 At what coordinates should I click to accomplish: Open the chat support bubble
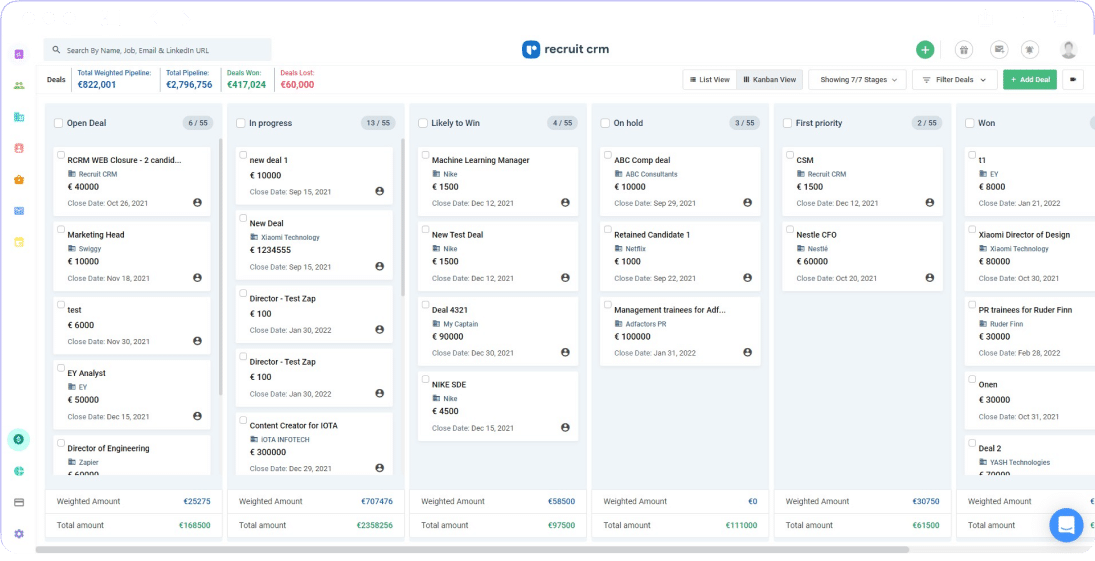1066,525
